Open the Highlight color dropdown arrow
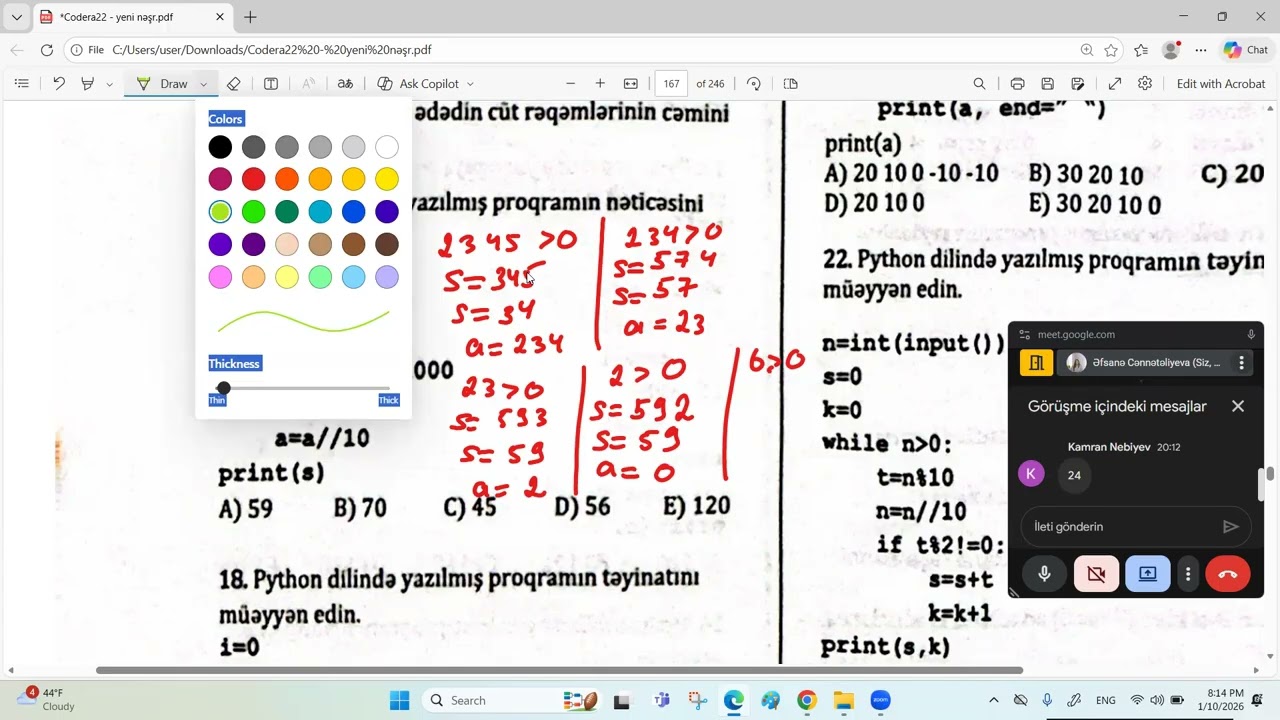 pyautogui.click(x=109, y=84)
